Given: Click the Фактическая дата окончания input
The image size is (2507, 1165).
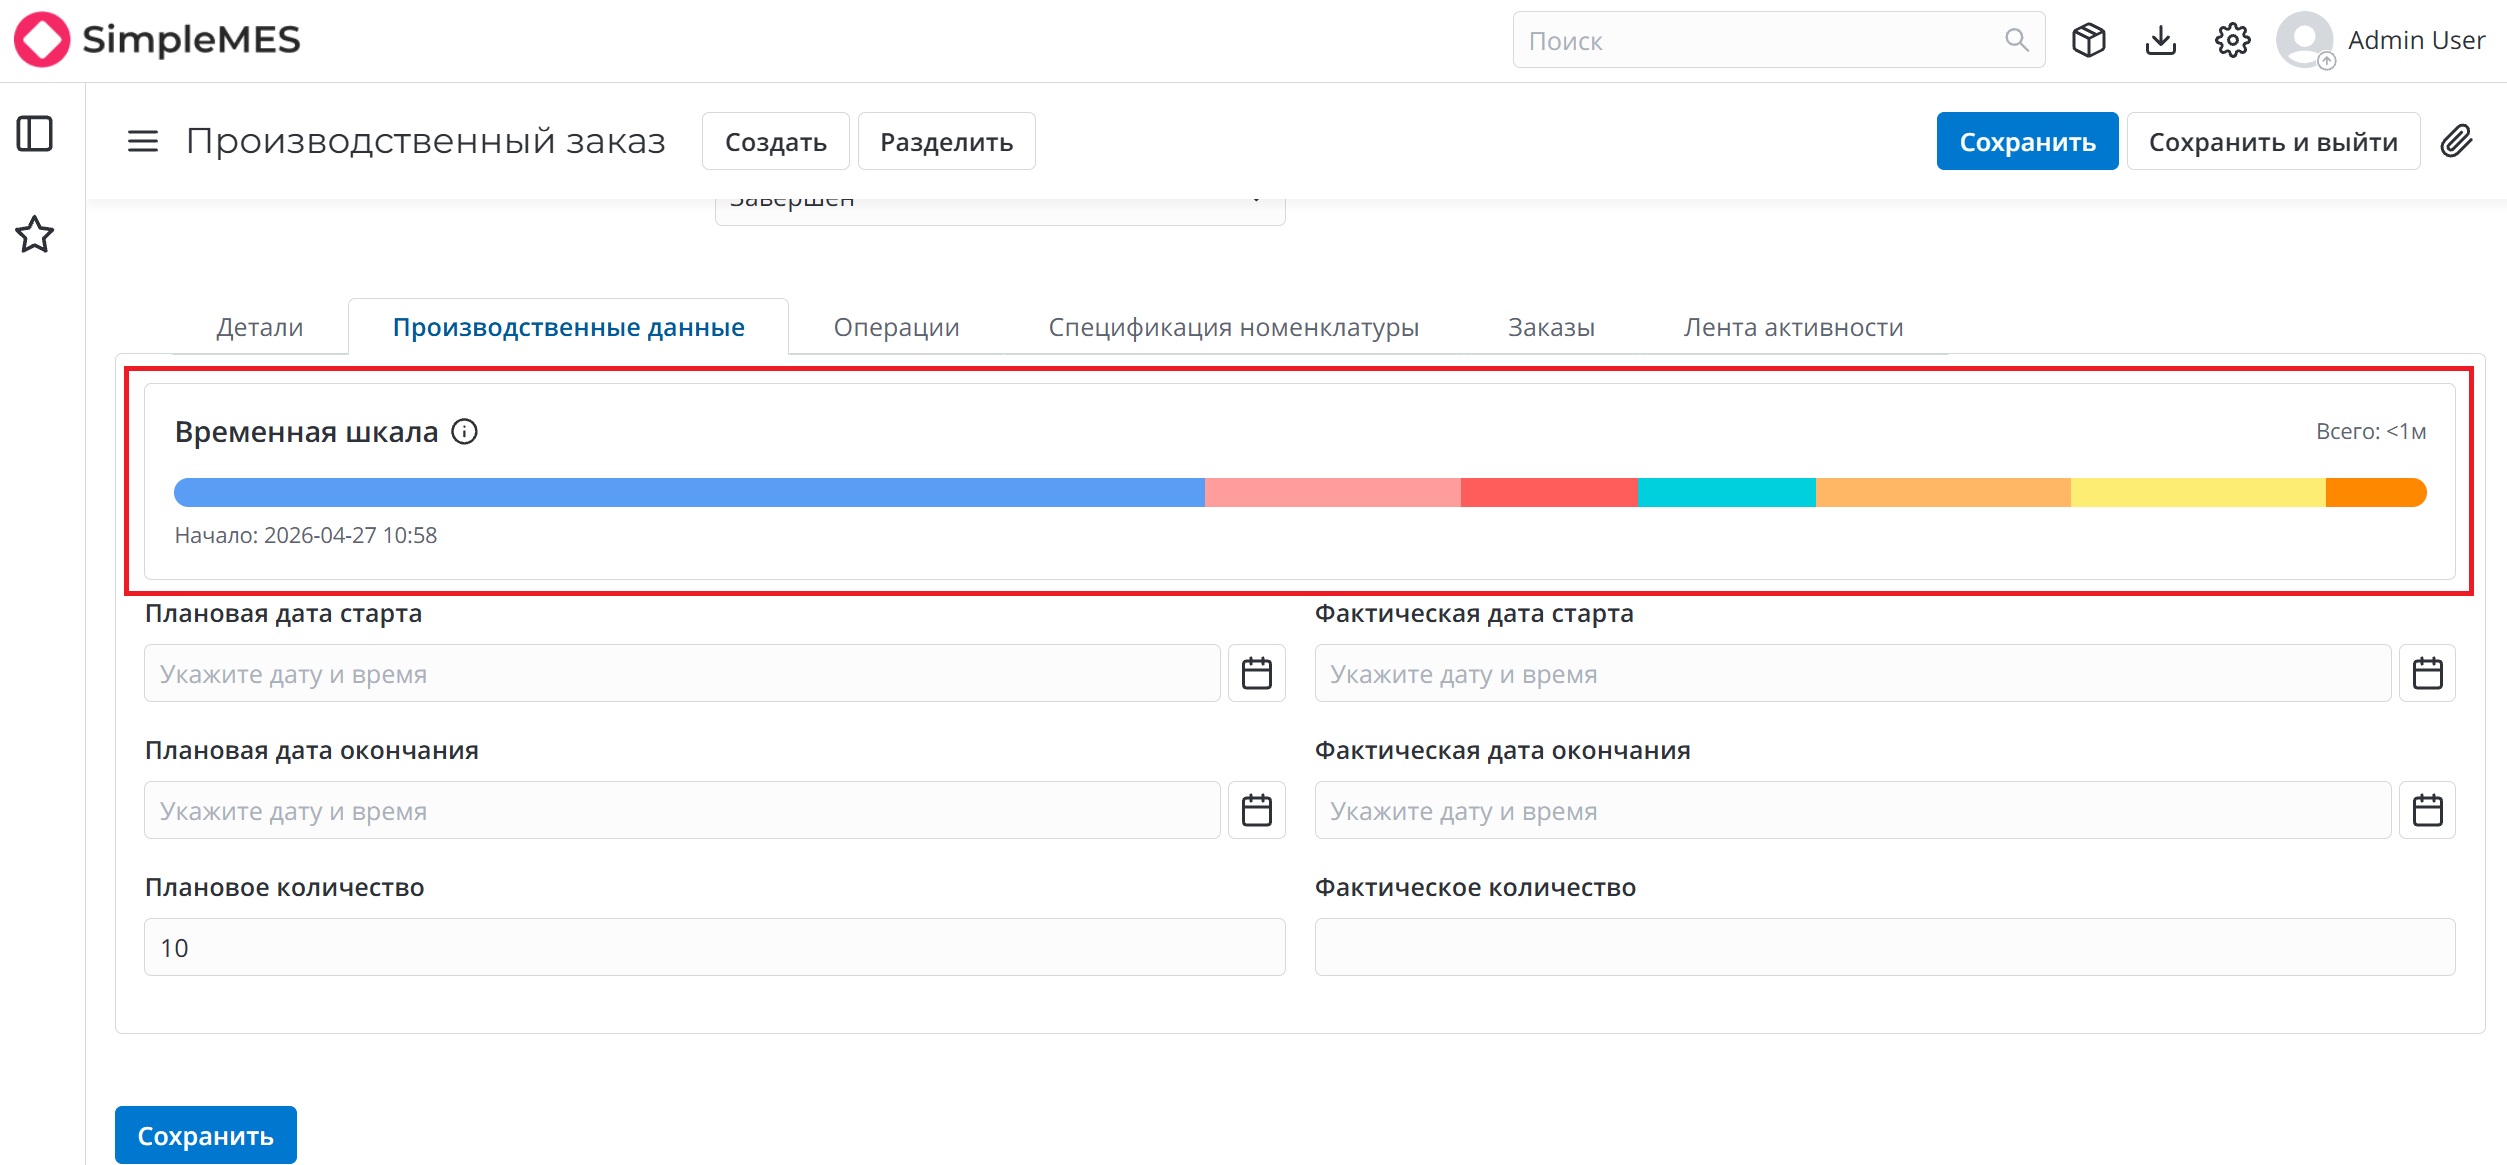Looking at the screenshot, I should coord(1852,810).
